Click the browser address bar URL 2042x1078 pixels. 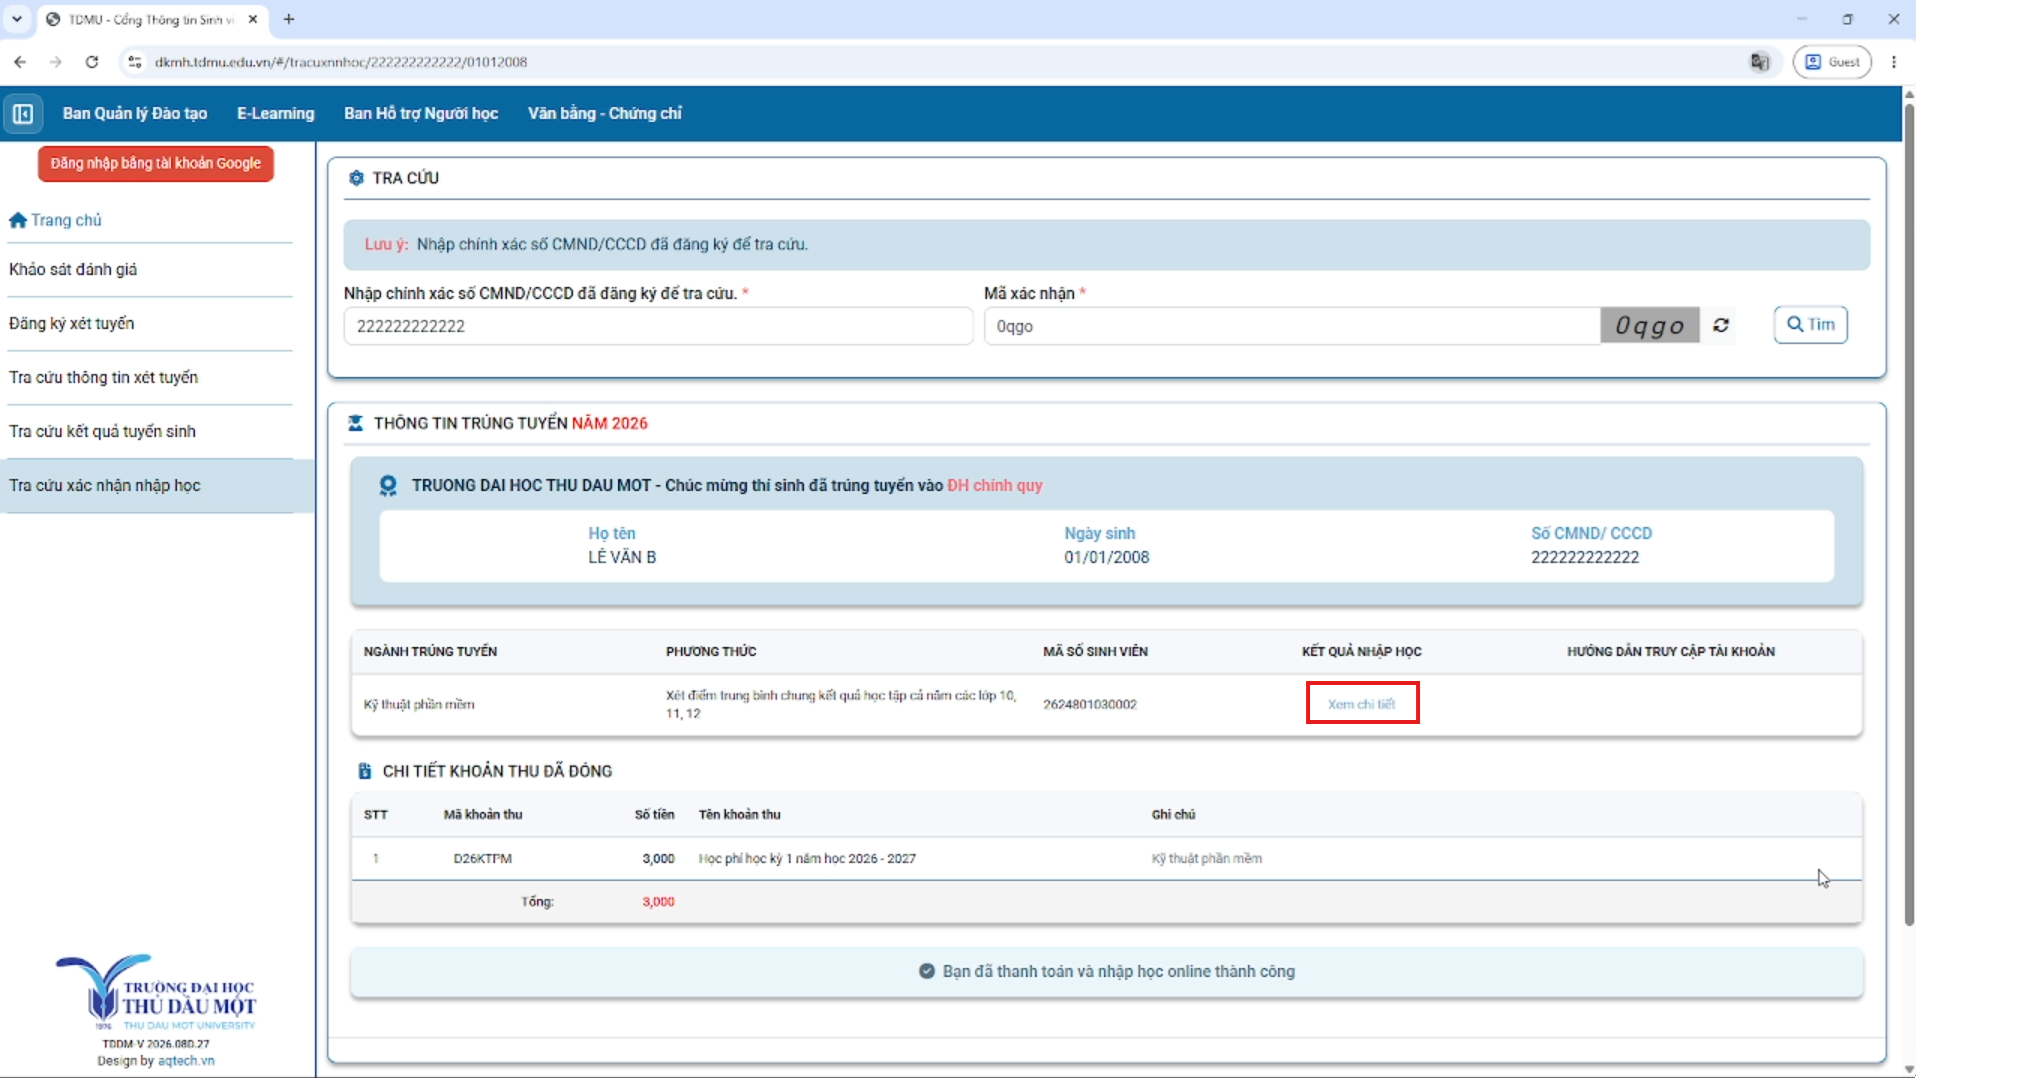(341, 62)
